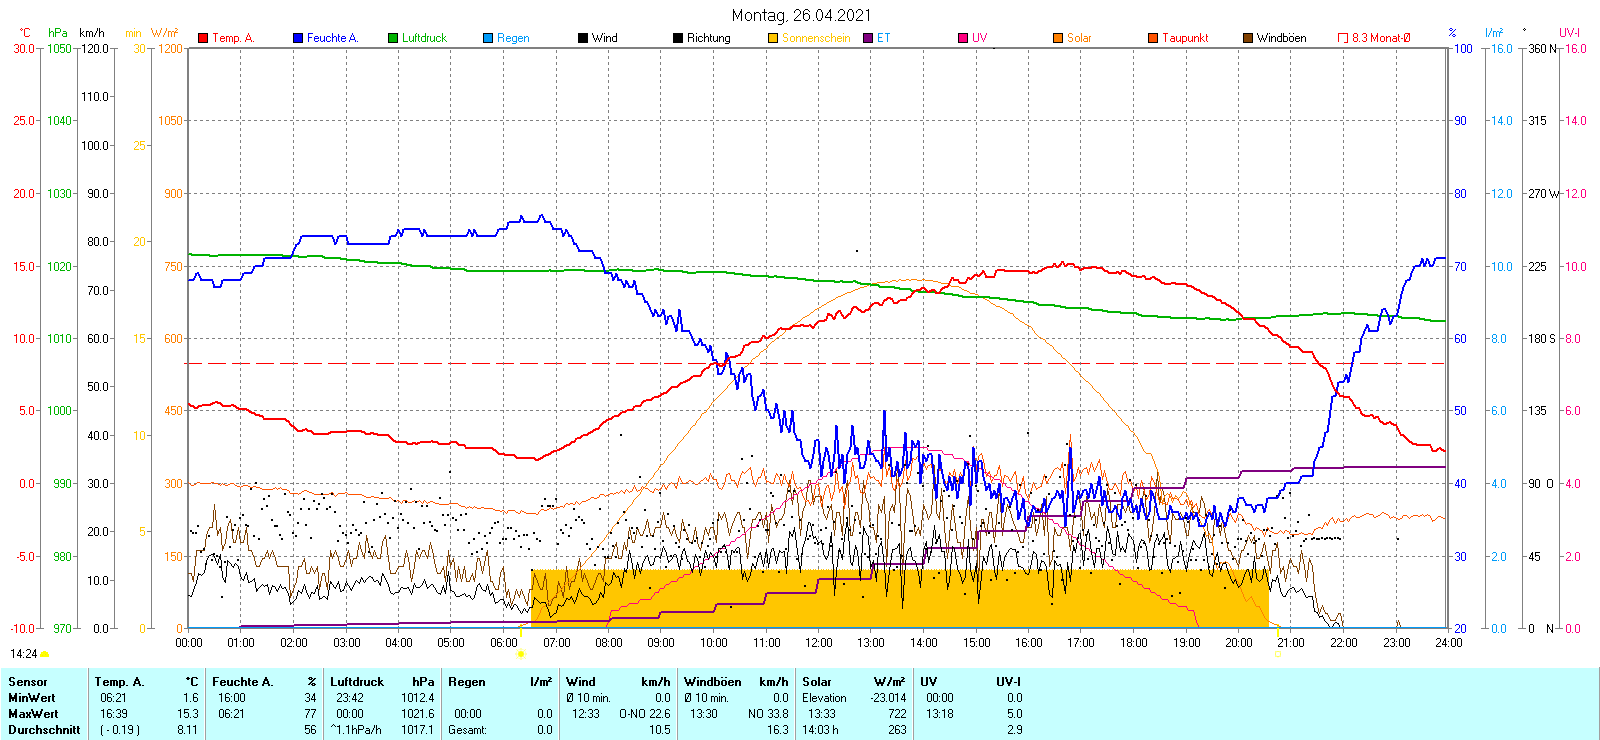1600x740 pixels.
Task: Click the W/m² axis unit label at top left
Action: (165, 33)
